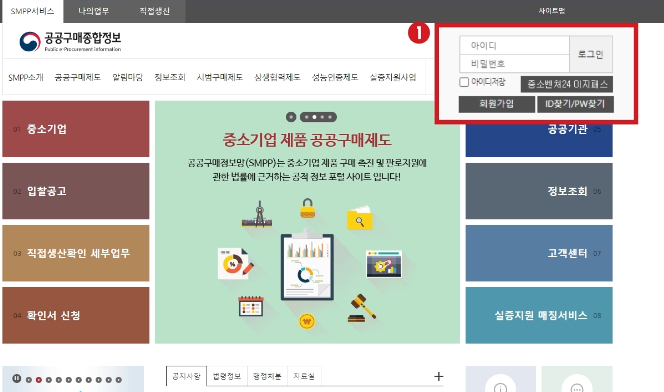
Task: Open the 04 확인서 신청 tile
Action: (76, 315)
